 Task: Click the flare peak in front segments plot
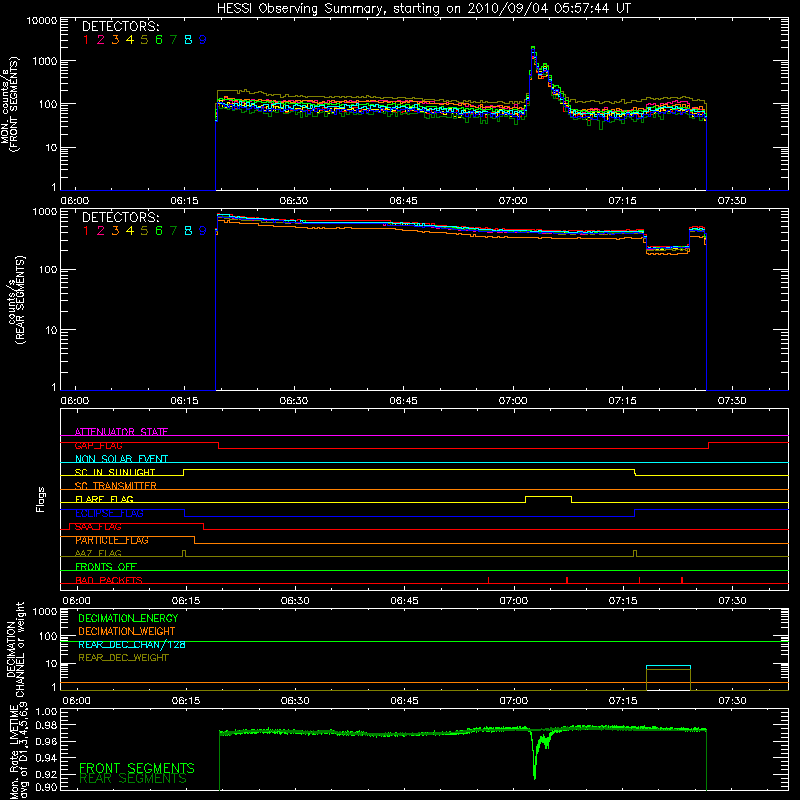[533, 48]
